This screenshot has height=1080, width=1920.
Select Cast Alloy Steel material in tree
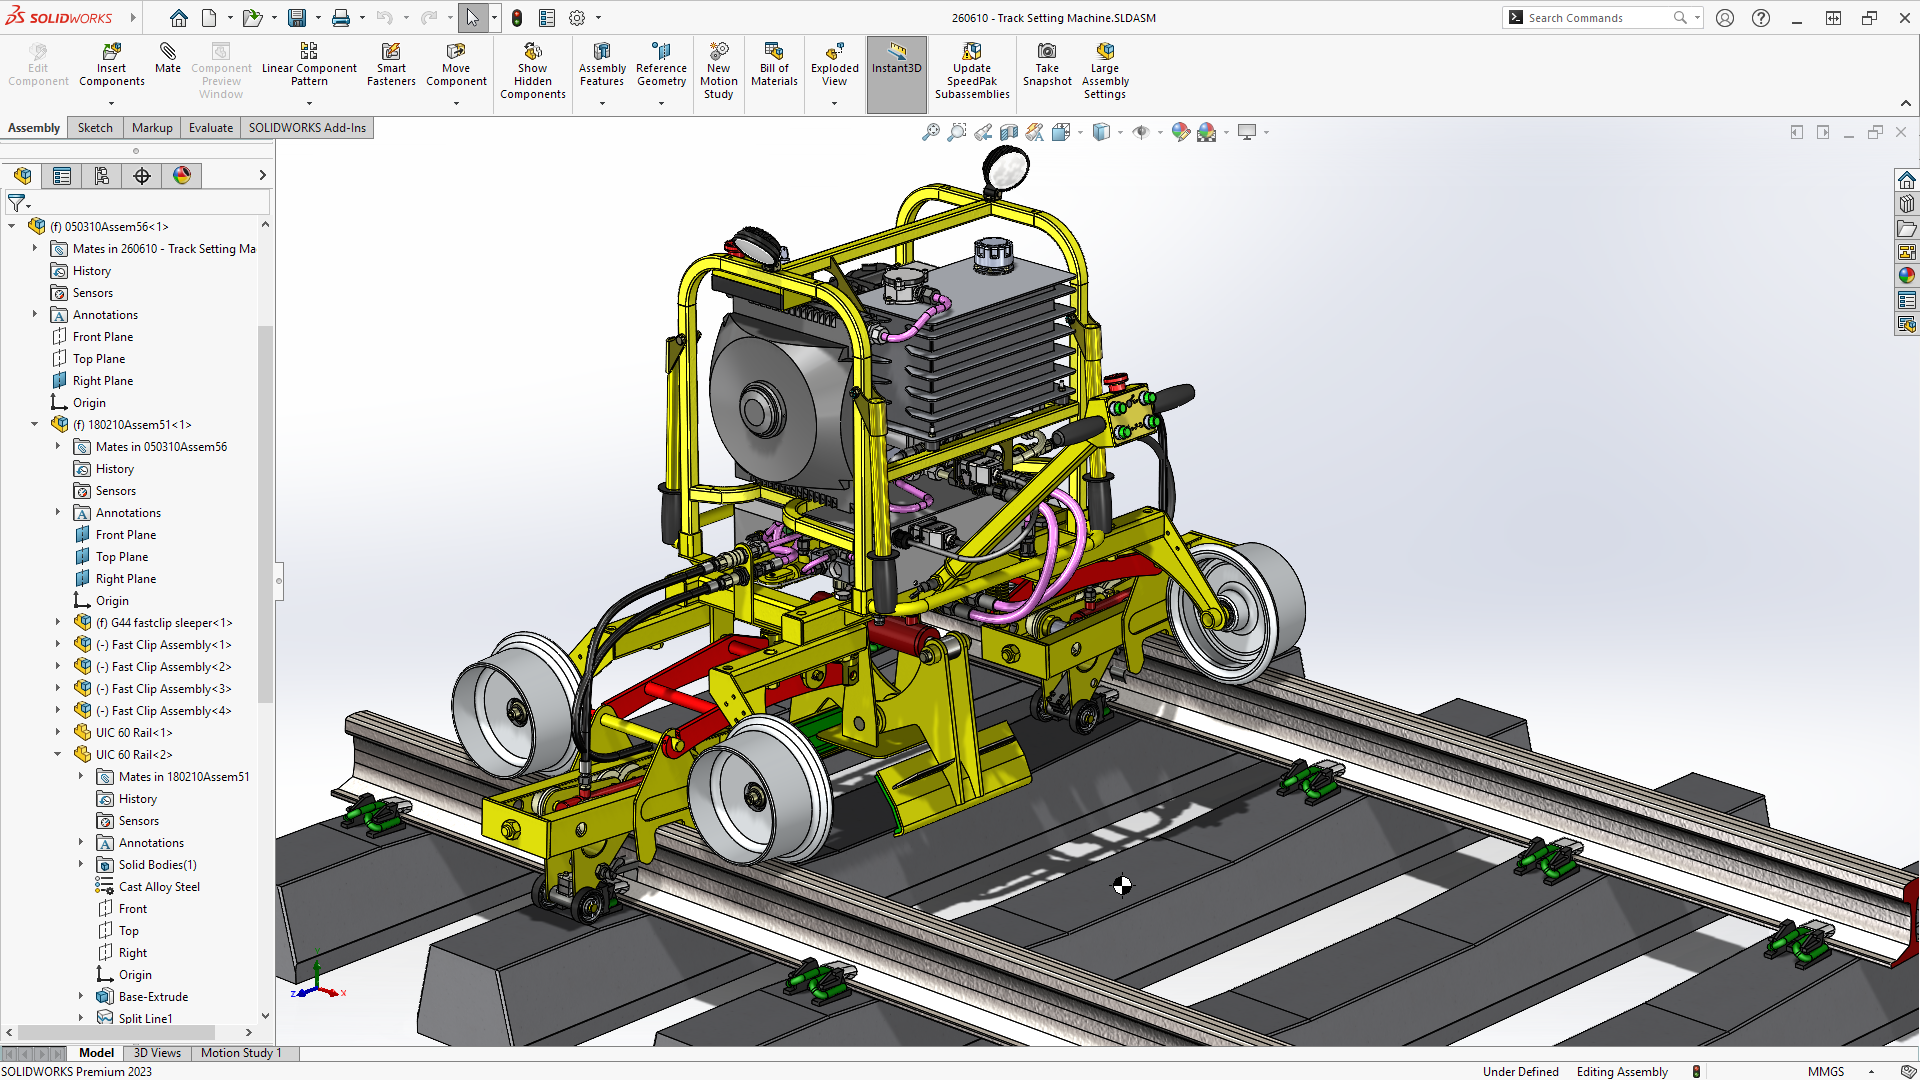(x=158, y=886)
